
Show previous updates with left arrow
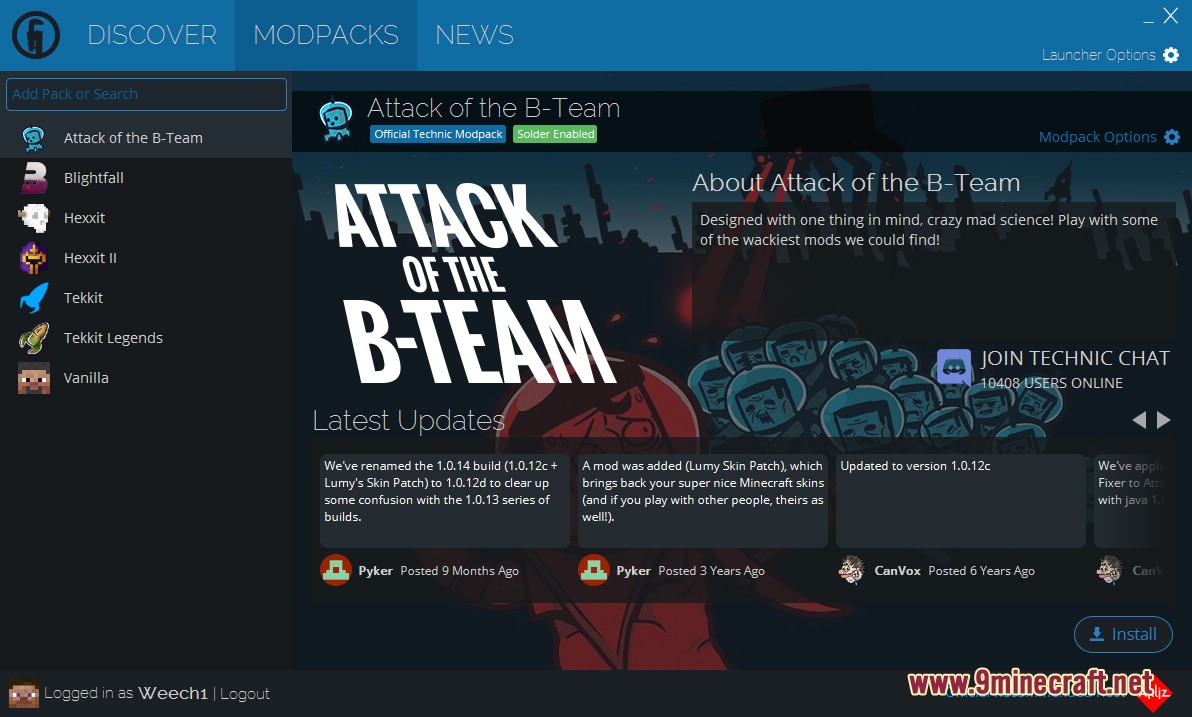click(x=1139, y=420)
